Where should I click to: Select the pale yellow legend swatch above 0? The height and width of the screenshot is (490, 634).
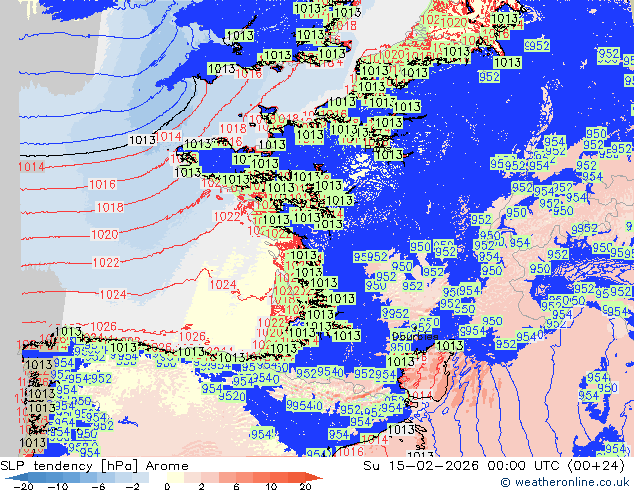point(175,477)
